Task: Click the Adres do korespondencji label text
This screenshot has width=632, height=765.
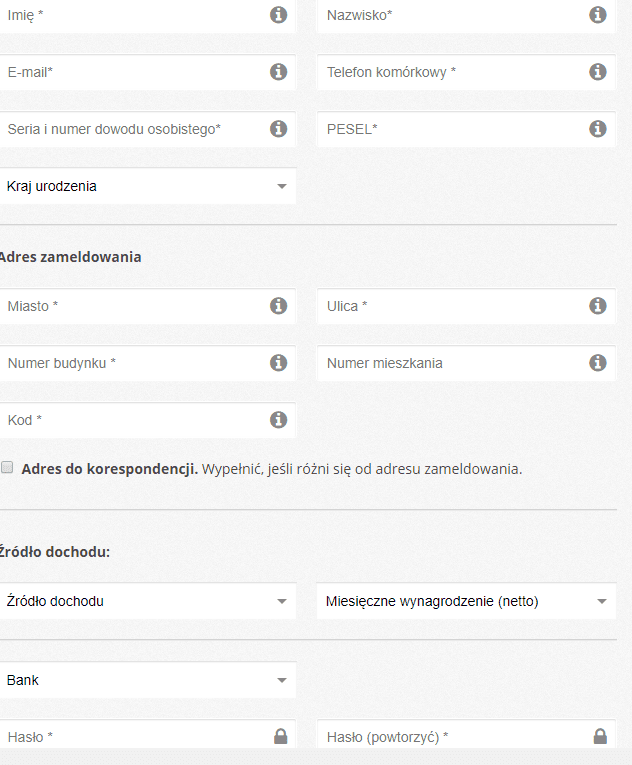Action: click(109, 469)
